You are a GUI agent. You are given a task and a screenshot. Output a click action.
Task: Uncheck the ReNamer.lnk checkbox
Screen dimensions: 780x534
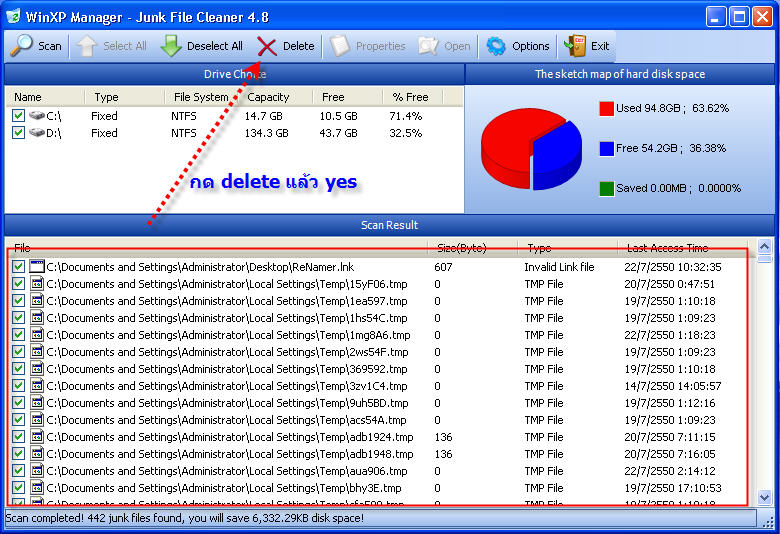pos(18,267)
